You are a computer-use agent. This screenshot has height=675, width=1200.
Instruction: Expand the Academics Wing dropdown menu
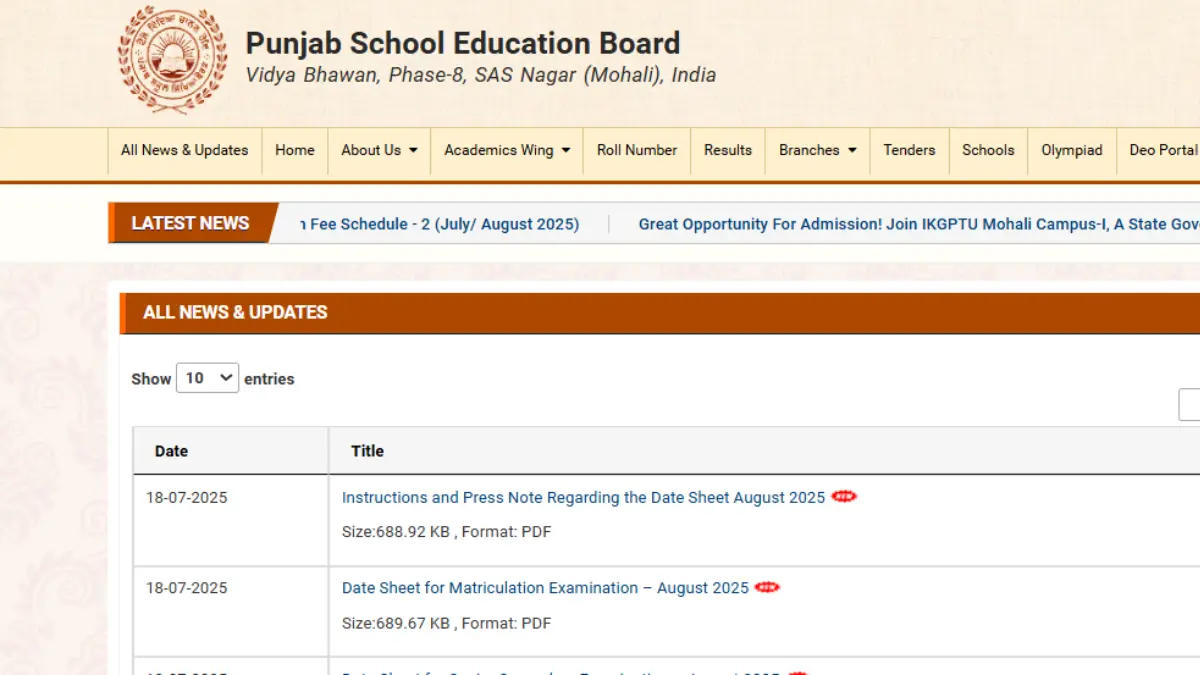(x=507, y=150)
